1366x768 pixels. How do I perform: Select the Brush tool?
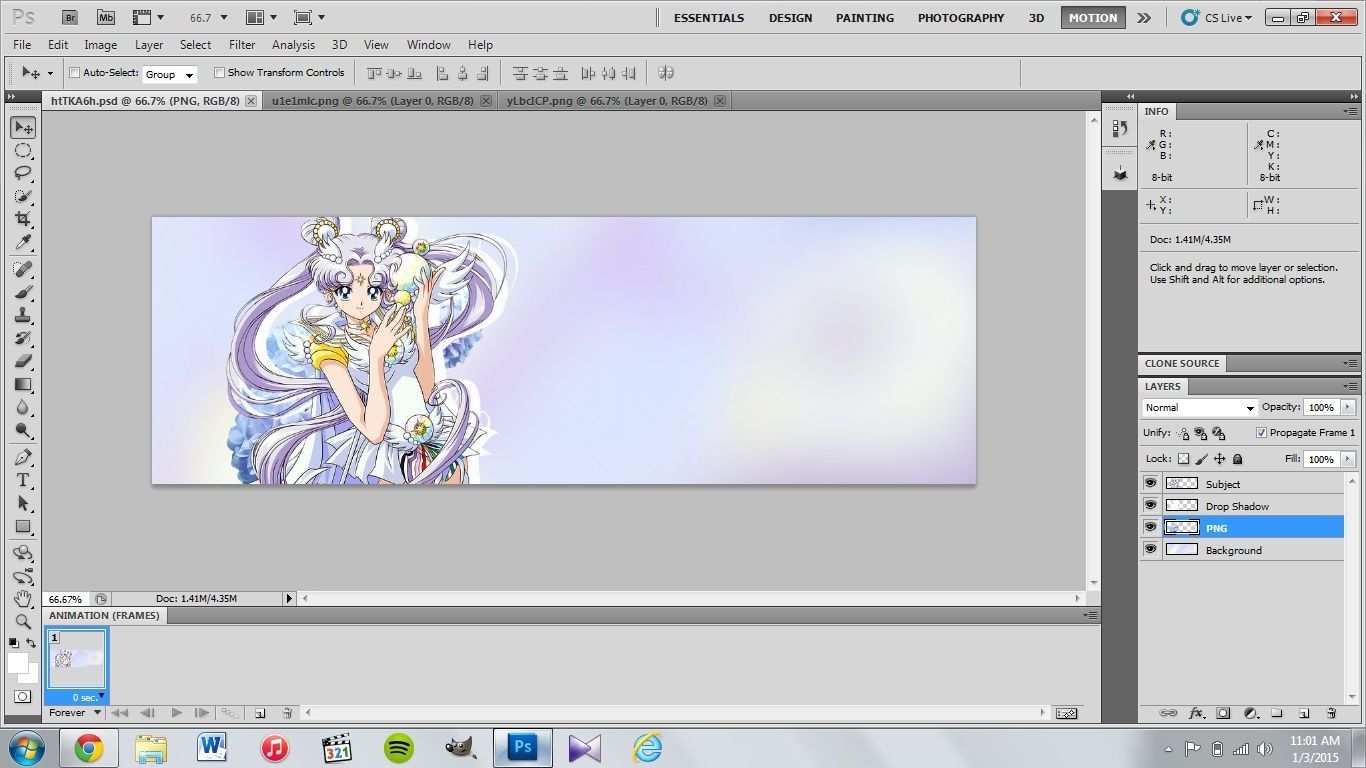[23, 293]
